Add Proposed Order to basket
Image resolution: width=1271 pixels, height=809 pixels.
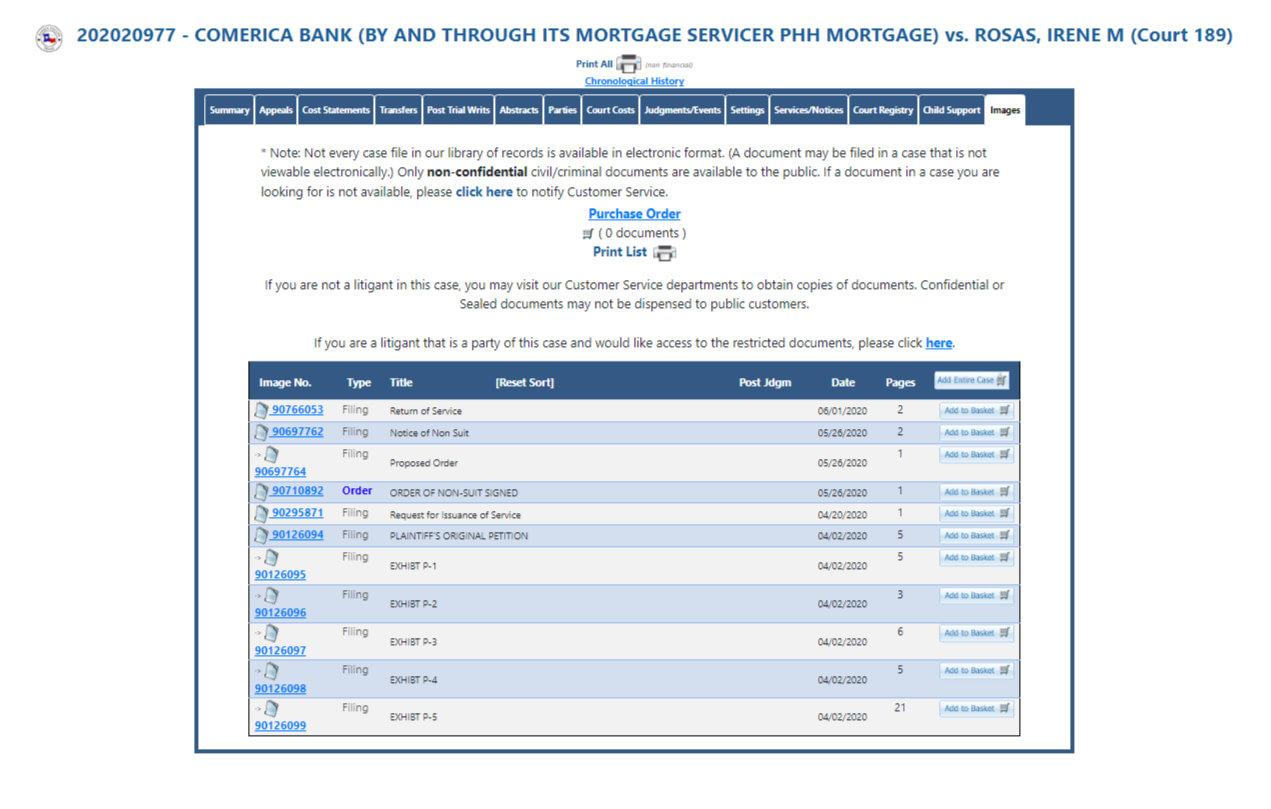[x=976, y=454]
